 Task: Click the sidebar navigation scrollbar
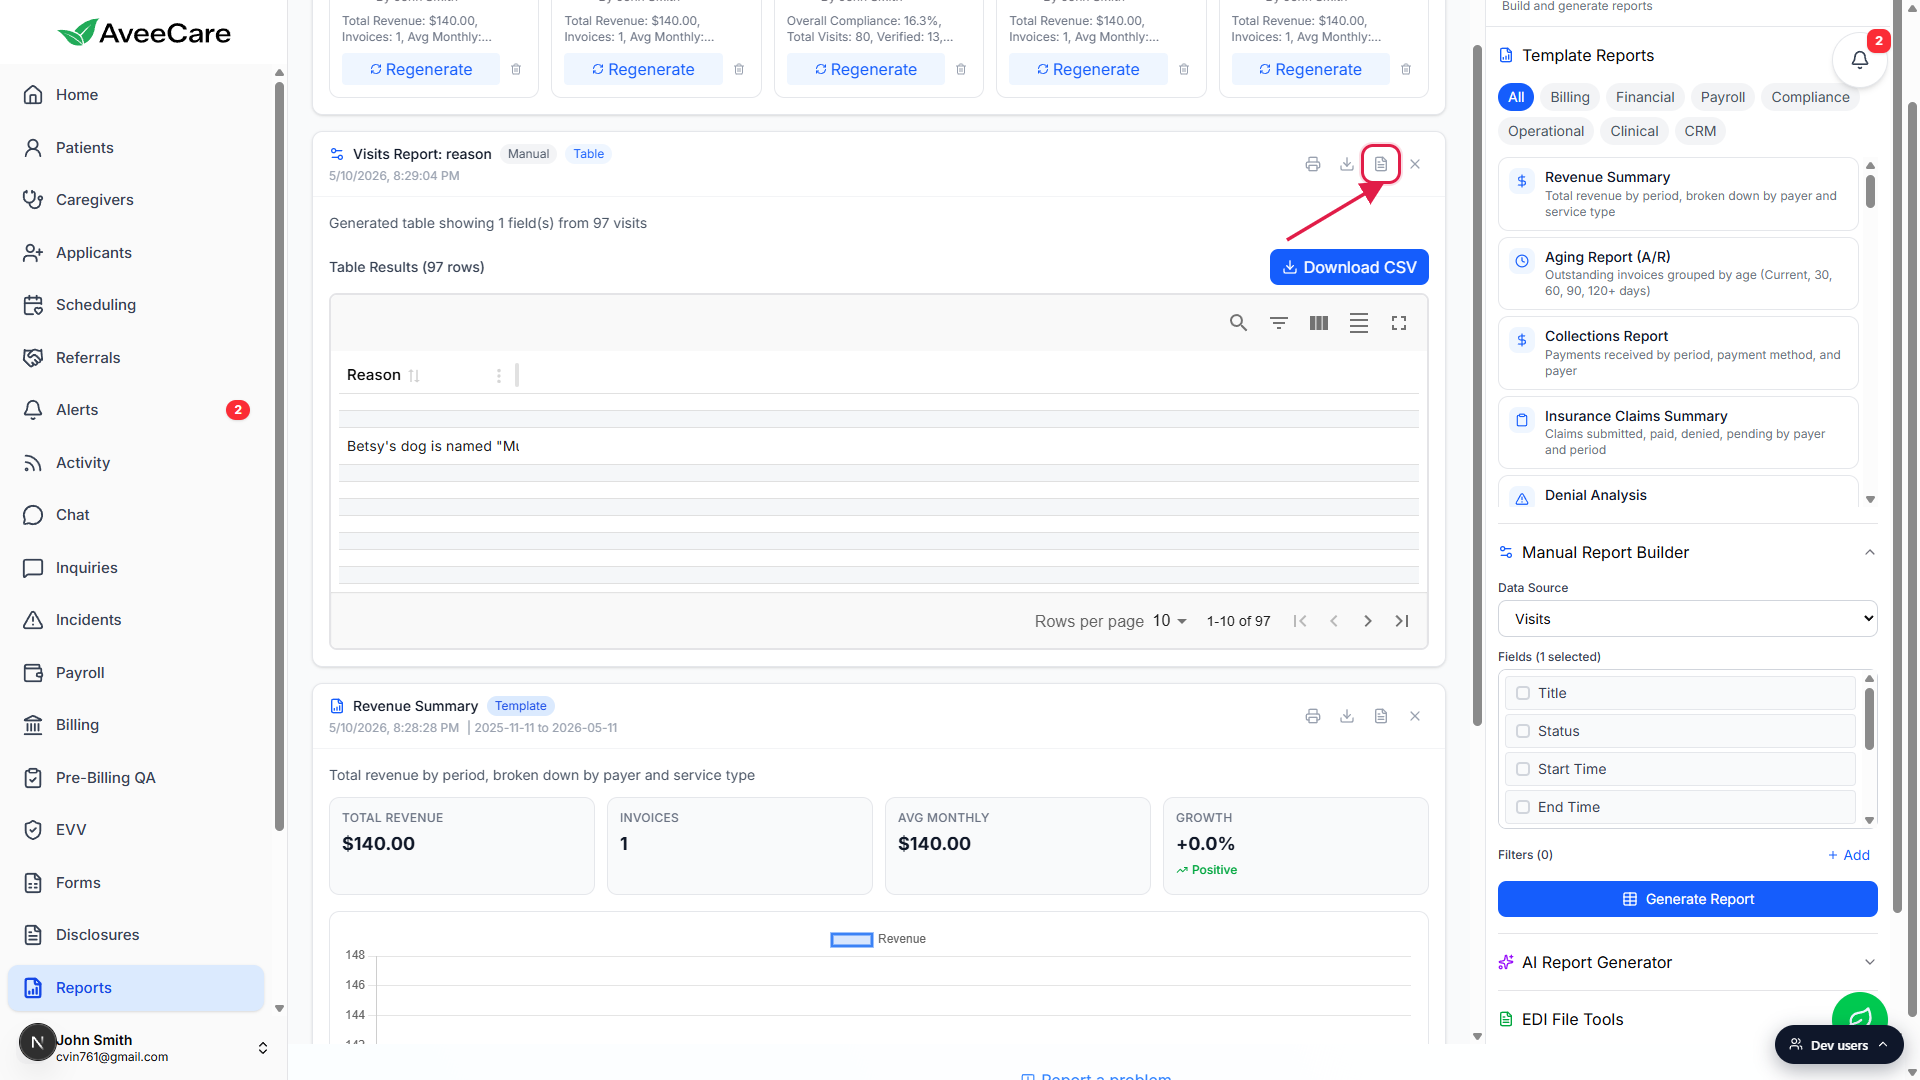pos(279,455)
